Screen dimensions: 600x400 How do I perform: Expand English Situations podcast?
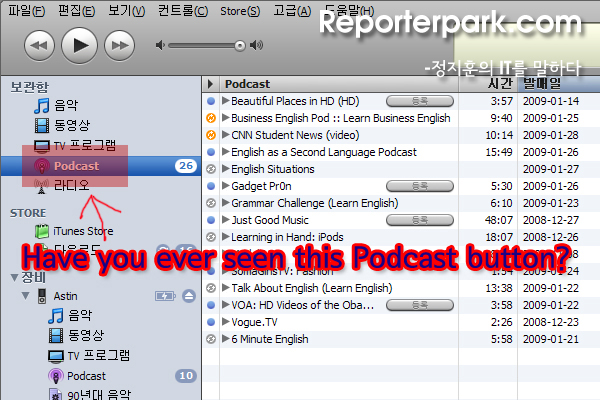pyautogui.click(x=226, y=168)
